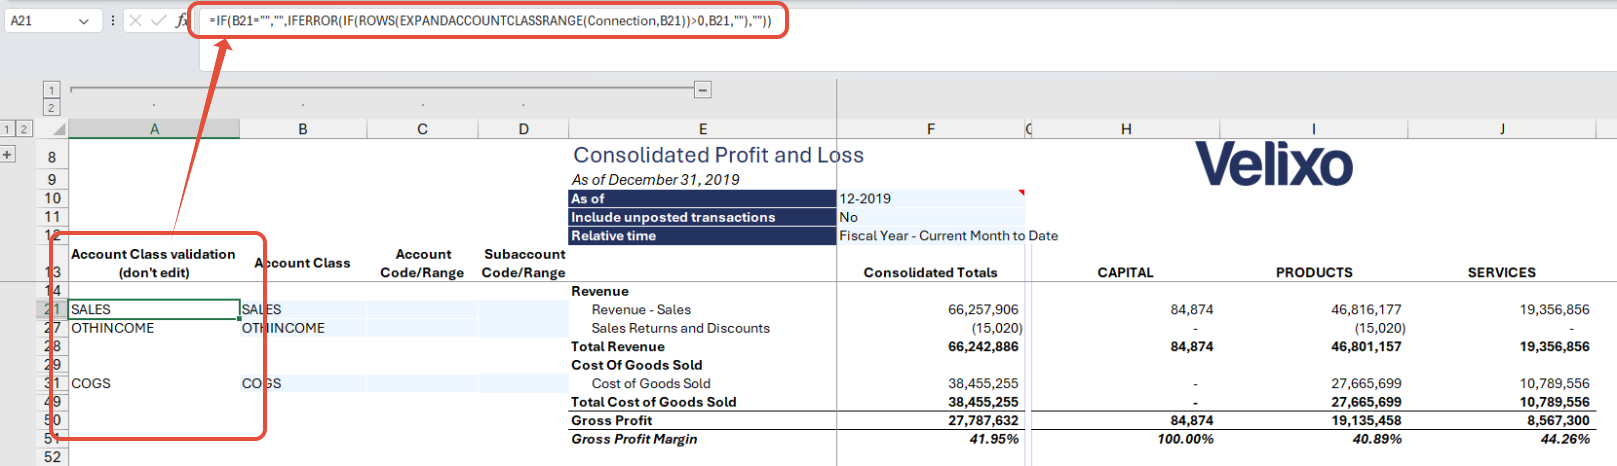Screen dimensions: 1617x466
Task: Click Sales Returns and Discounts row label
Action: pos(680,328)
